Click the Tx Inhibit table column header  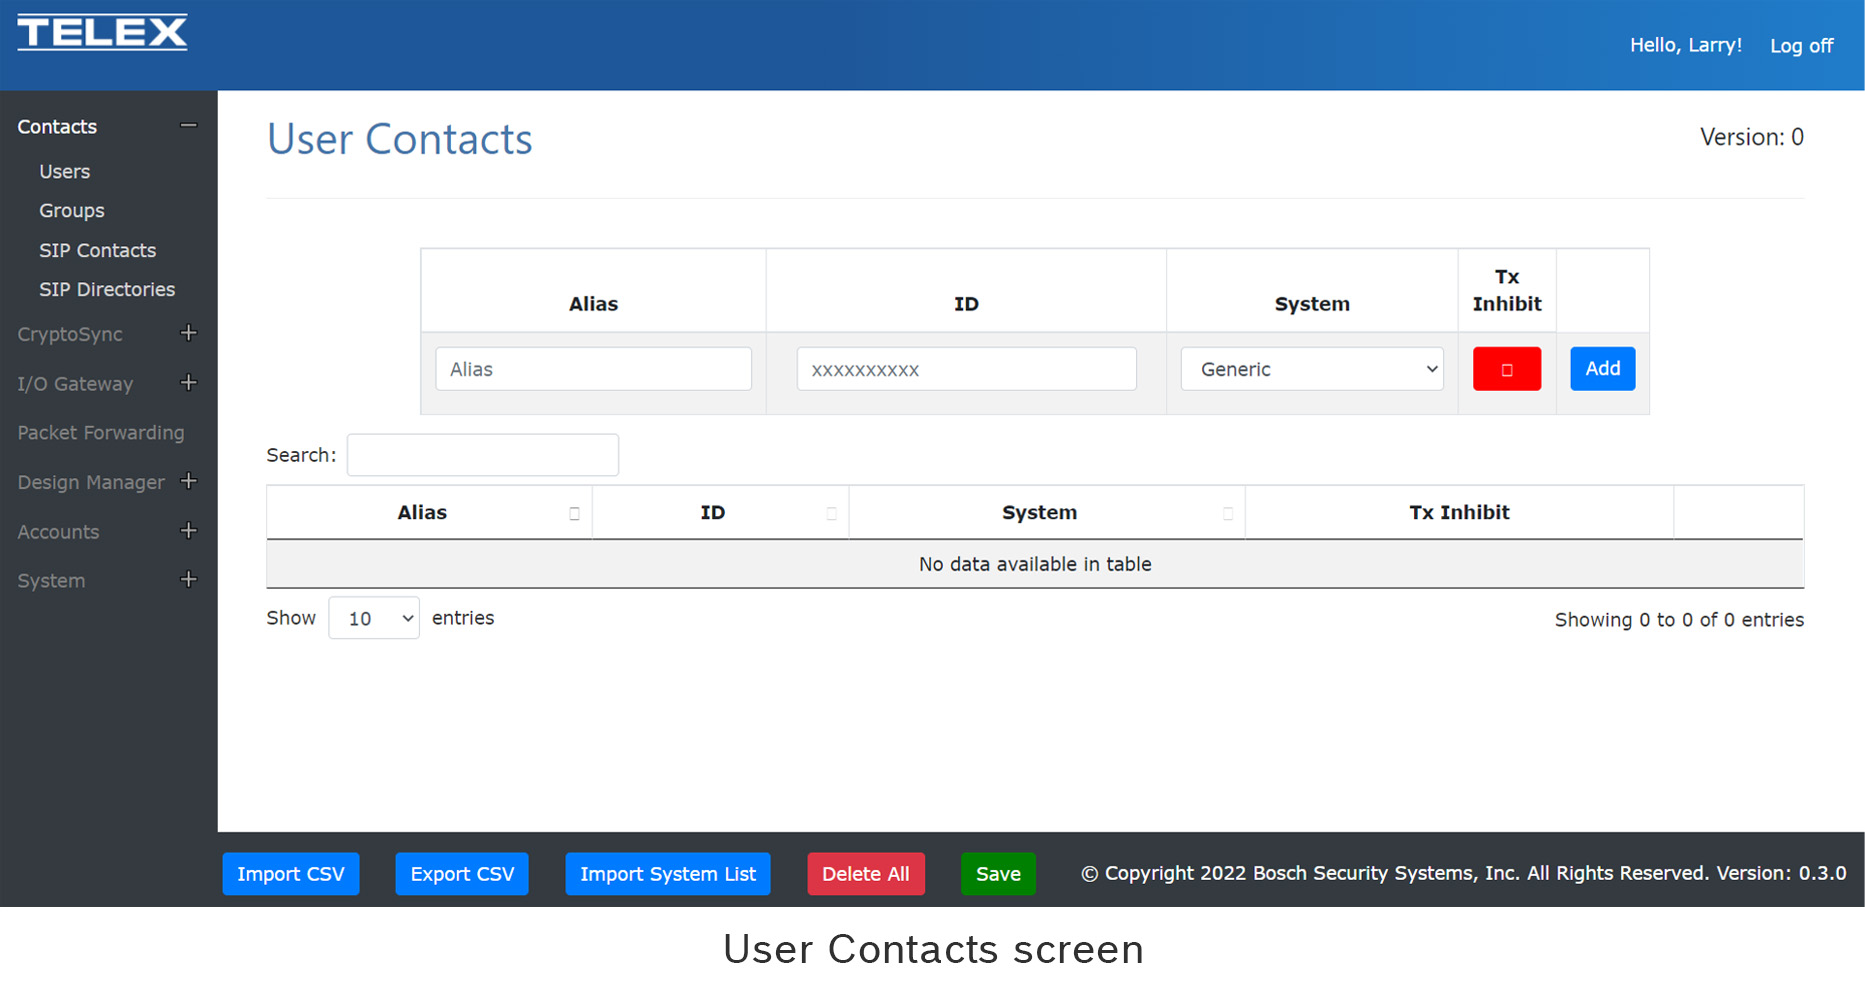(1459, 512)
